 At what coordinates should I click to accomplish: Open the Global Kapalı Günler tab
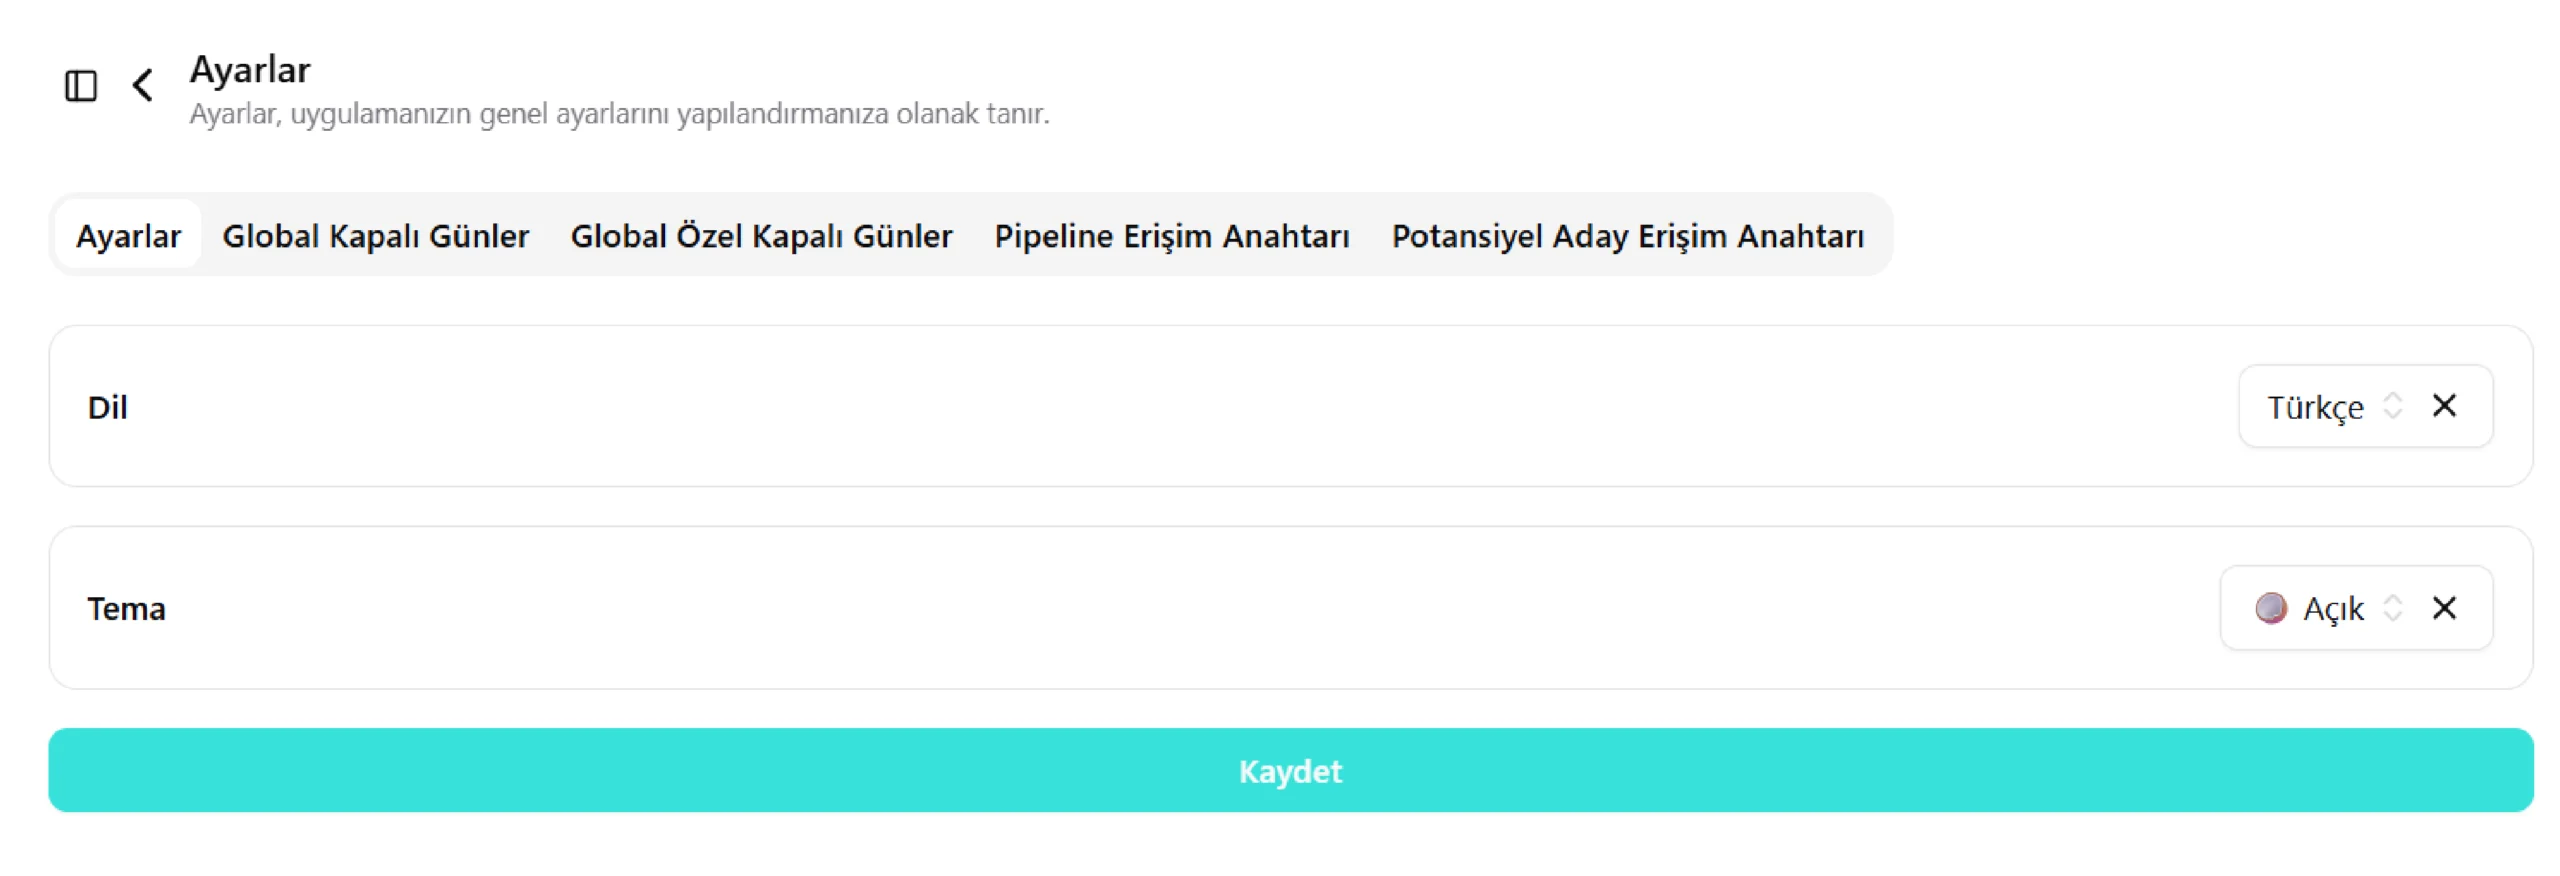[x=375, y=235]
